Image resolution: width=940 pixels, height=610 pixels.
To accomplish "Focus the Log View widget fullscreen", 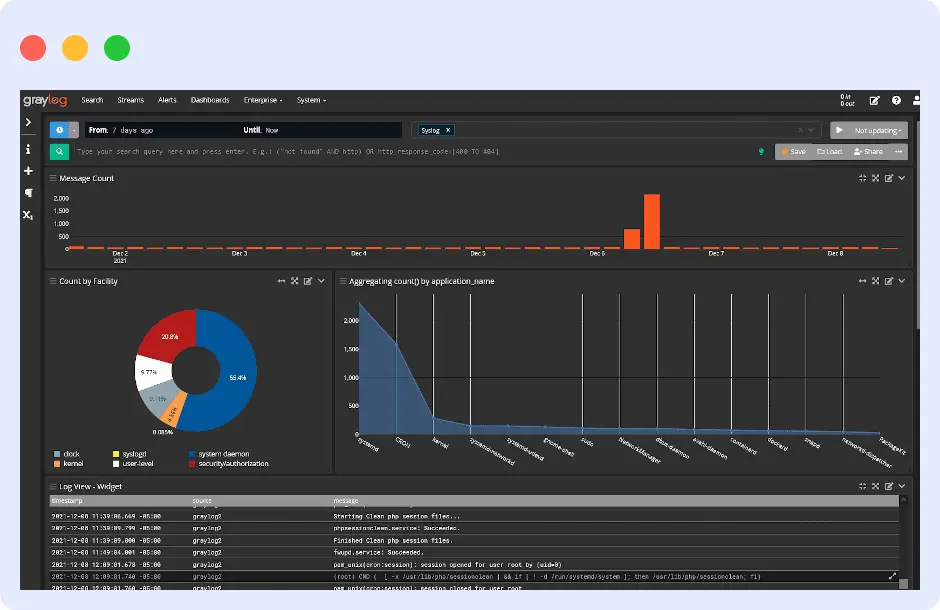I will click(875, 486).
